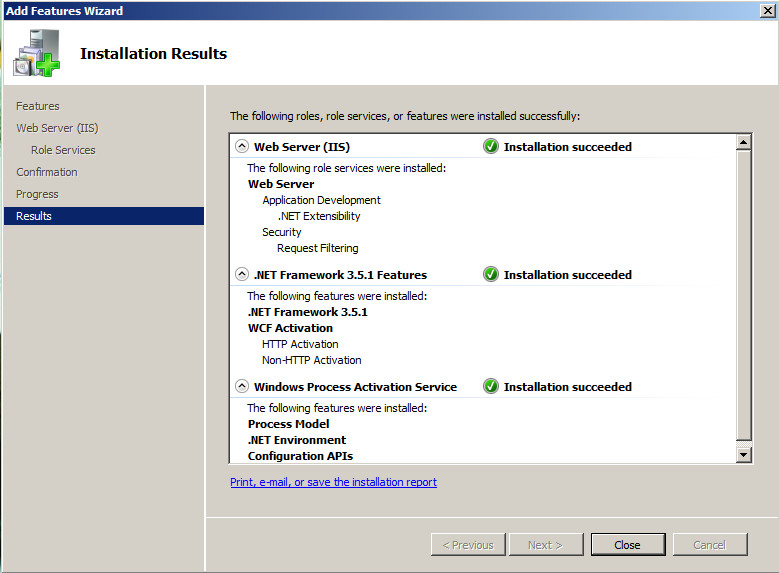Click the Previous button

pyautogui.click(x=468, y=545)
